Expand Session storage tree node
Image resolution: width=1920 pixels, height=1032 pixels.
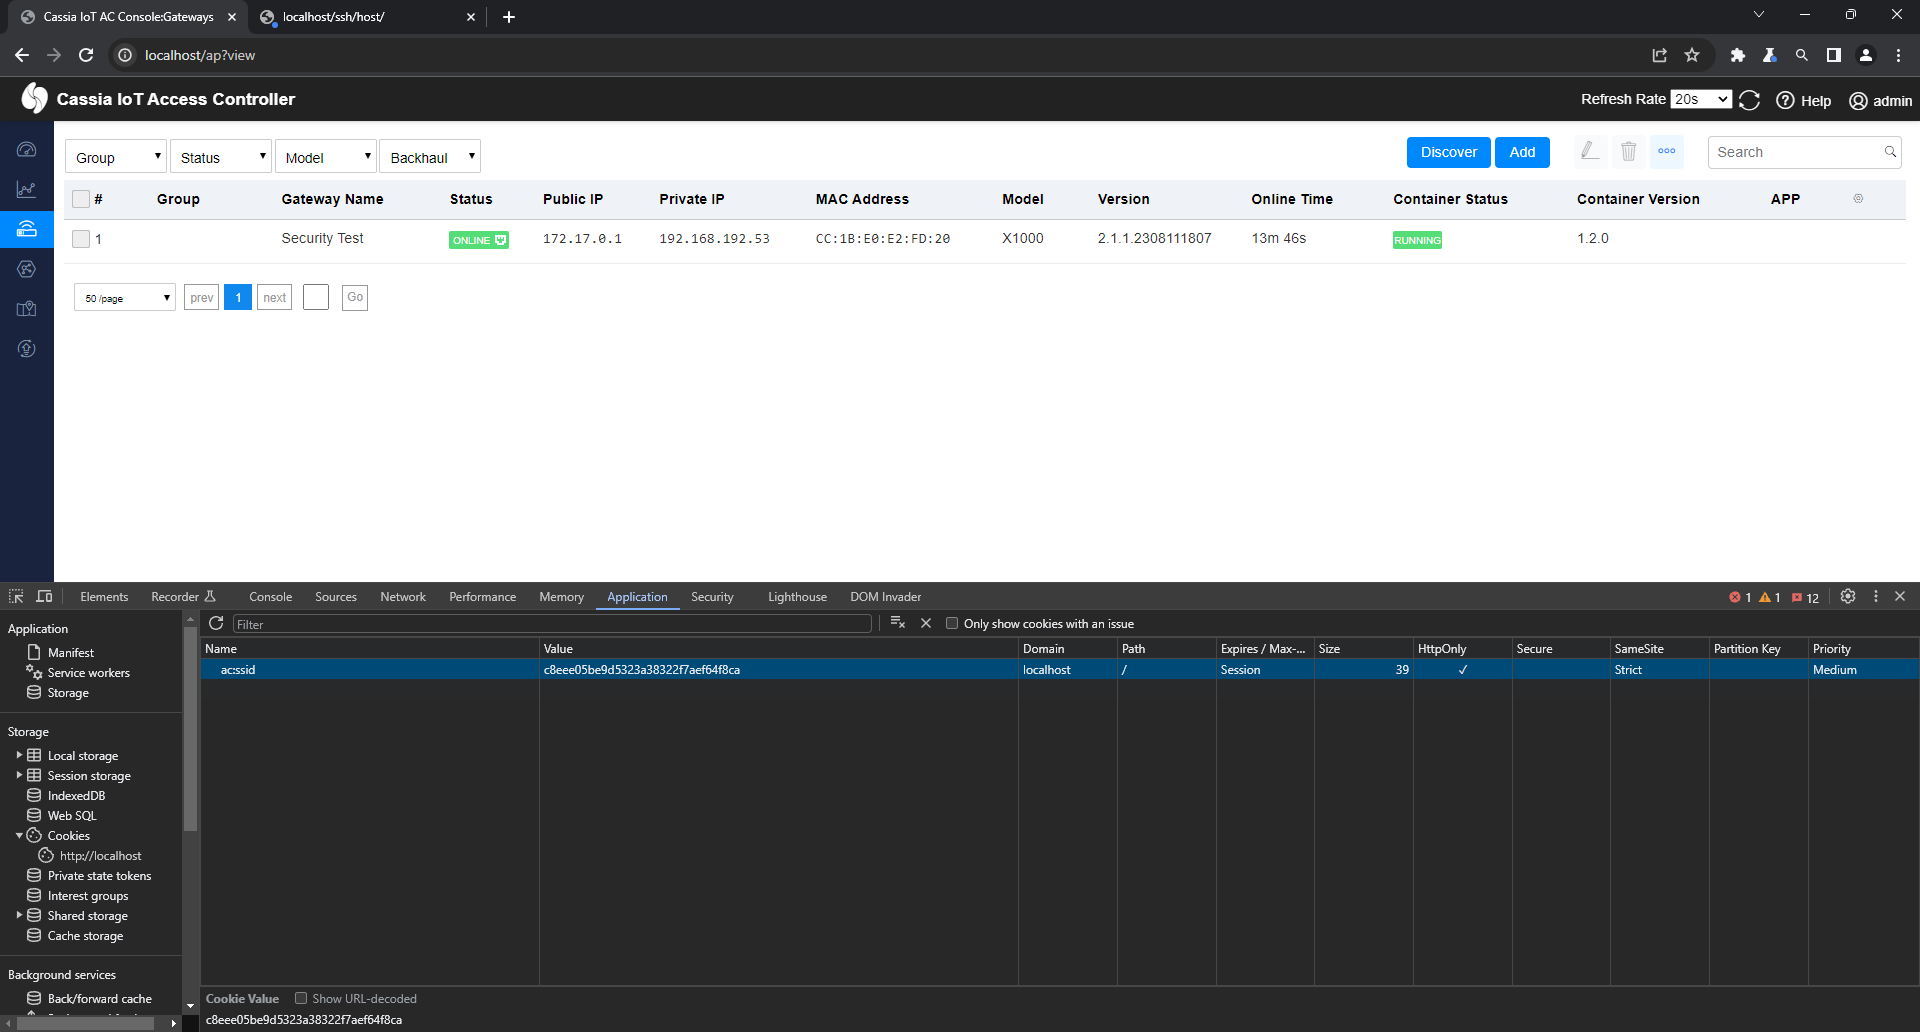19,776
